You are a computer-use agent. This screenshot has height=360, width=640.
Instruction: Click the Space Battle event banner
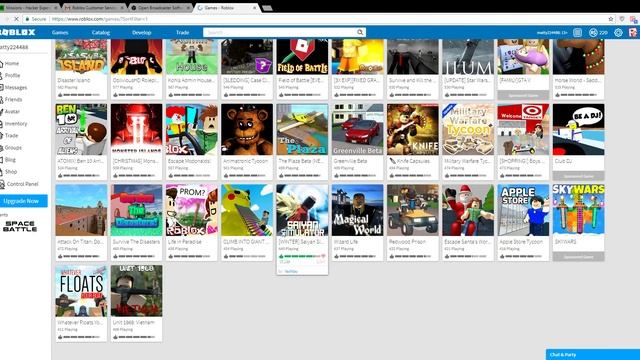(20, 226)
